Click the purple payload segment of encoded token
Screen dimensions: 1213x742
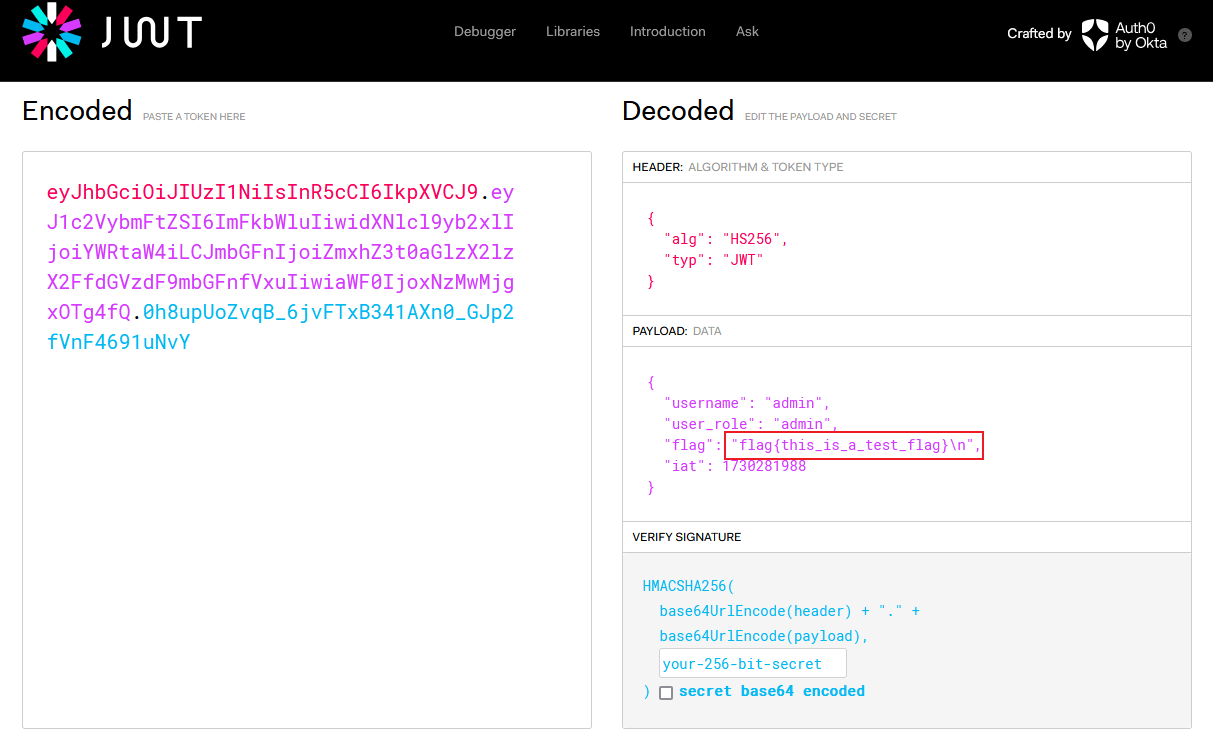[280, 252]
